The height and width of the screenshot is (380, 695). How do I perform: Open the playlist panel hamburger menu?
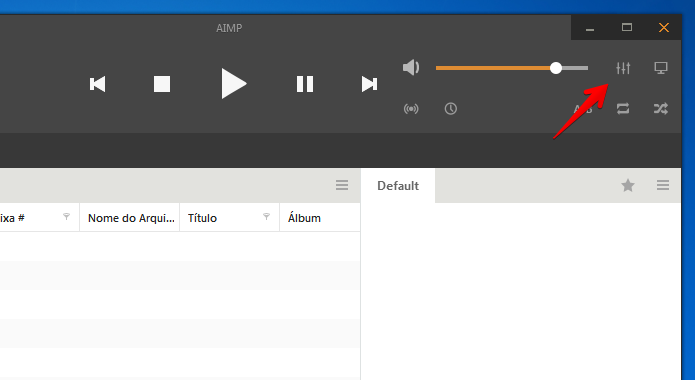663,185
